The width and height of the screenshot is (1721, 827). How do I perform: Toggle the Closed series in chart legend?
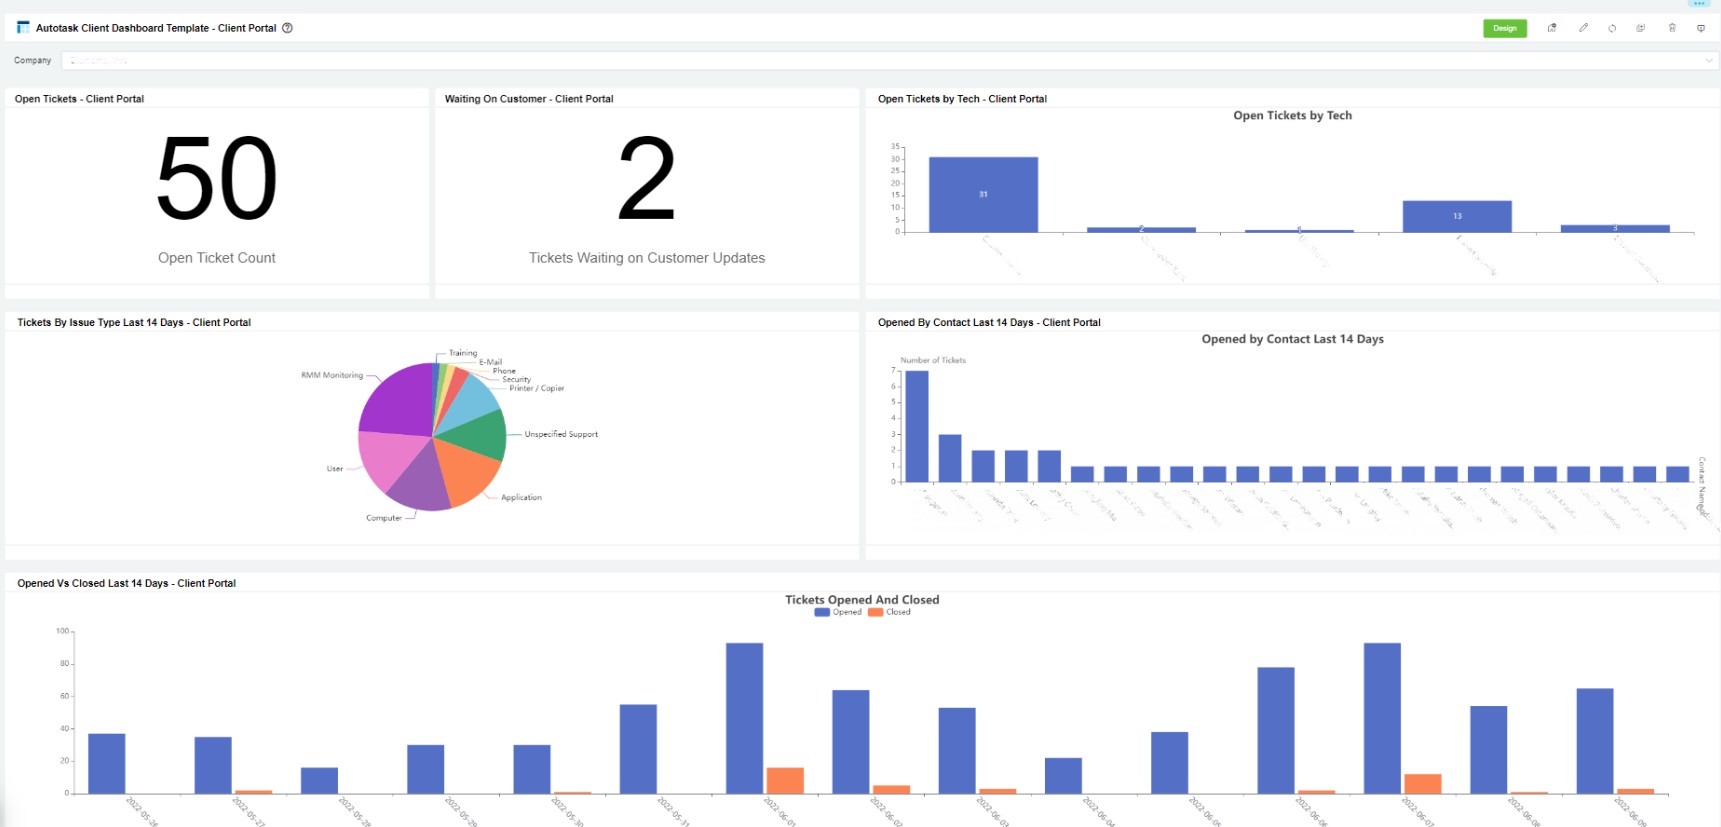(890, 612)
